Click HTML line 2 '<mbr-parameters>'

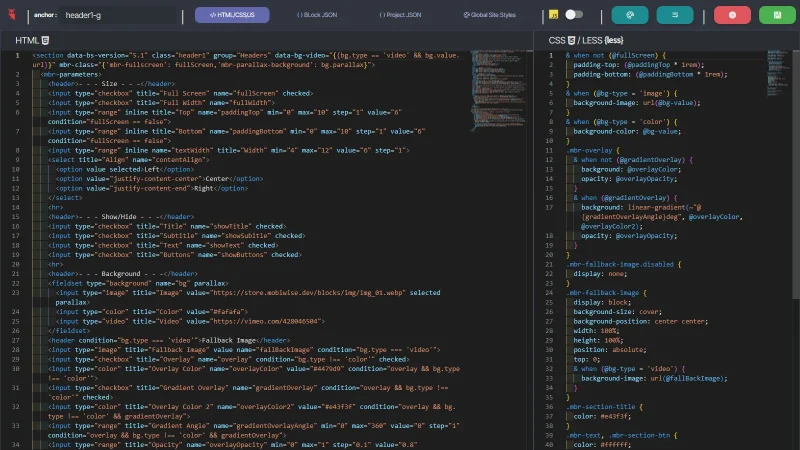coord(71,74)
